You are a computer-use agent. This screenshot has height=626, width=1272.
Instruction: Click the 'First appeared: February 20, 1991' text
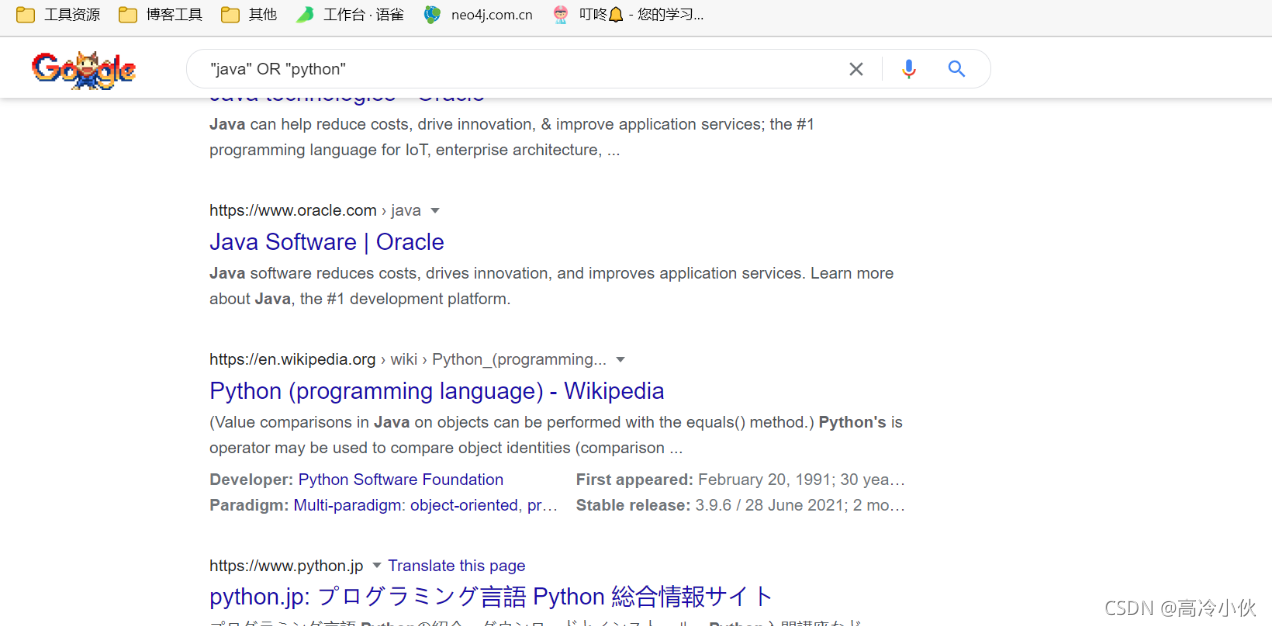click(x=740, y=480)
